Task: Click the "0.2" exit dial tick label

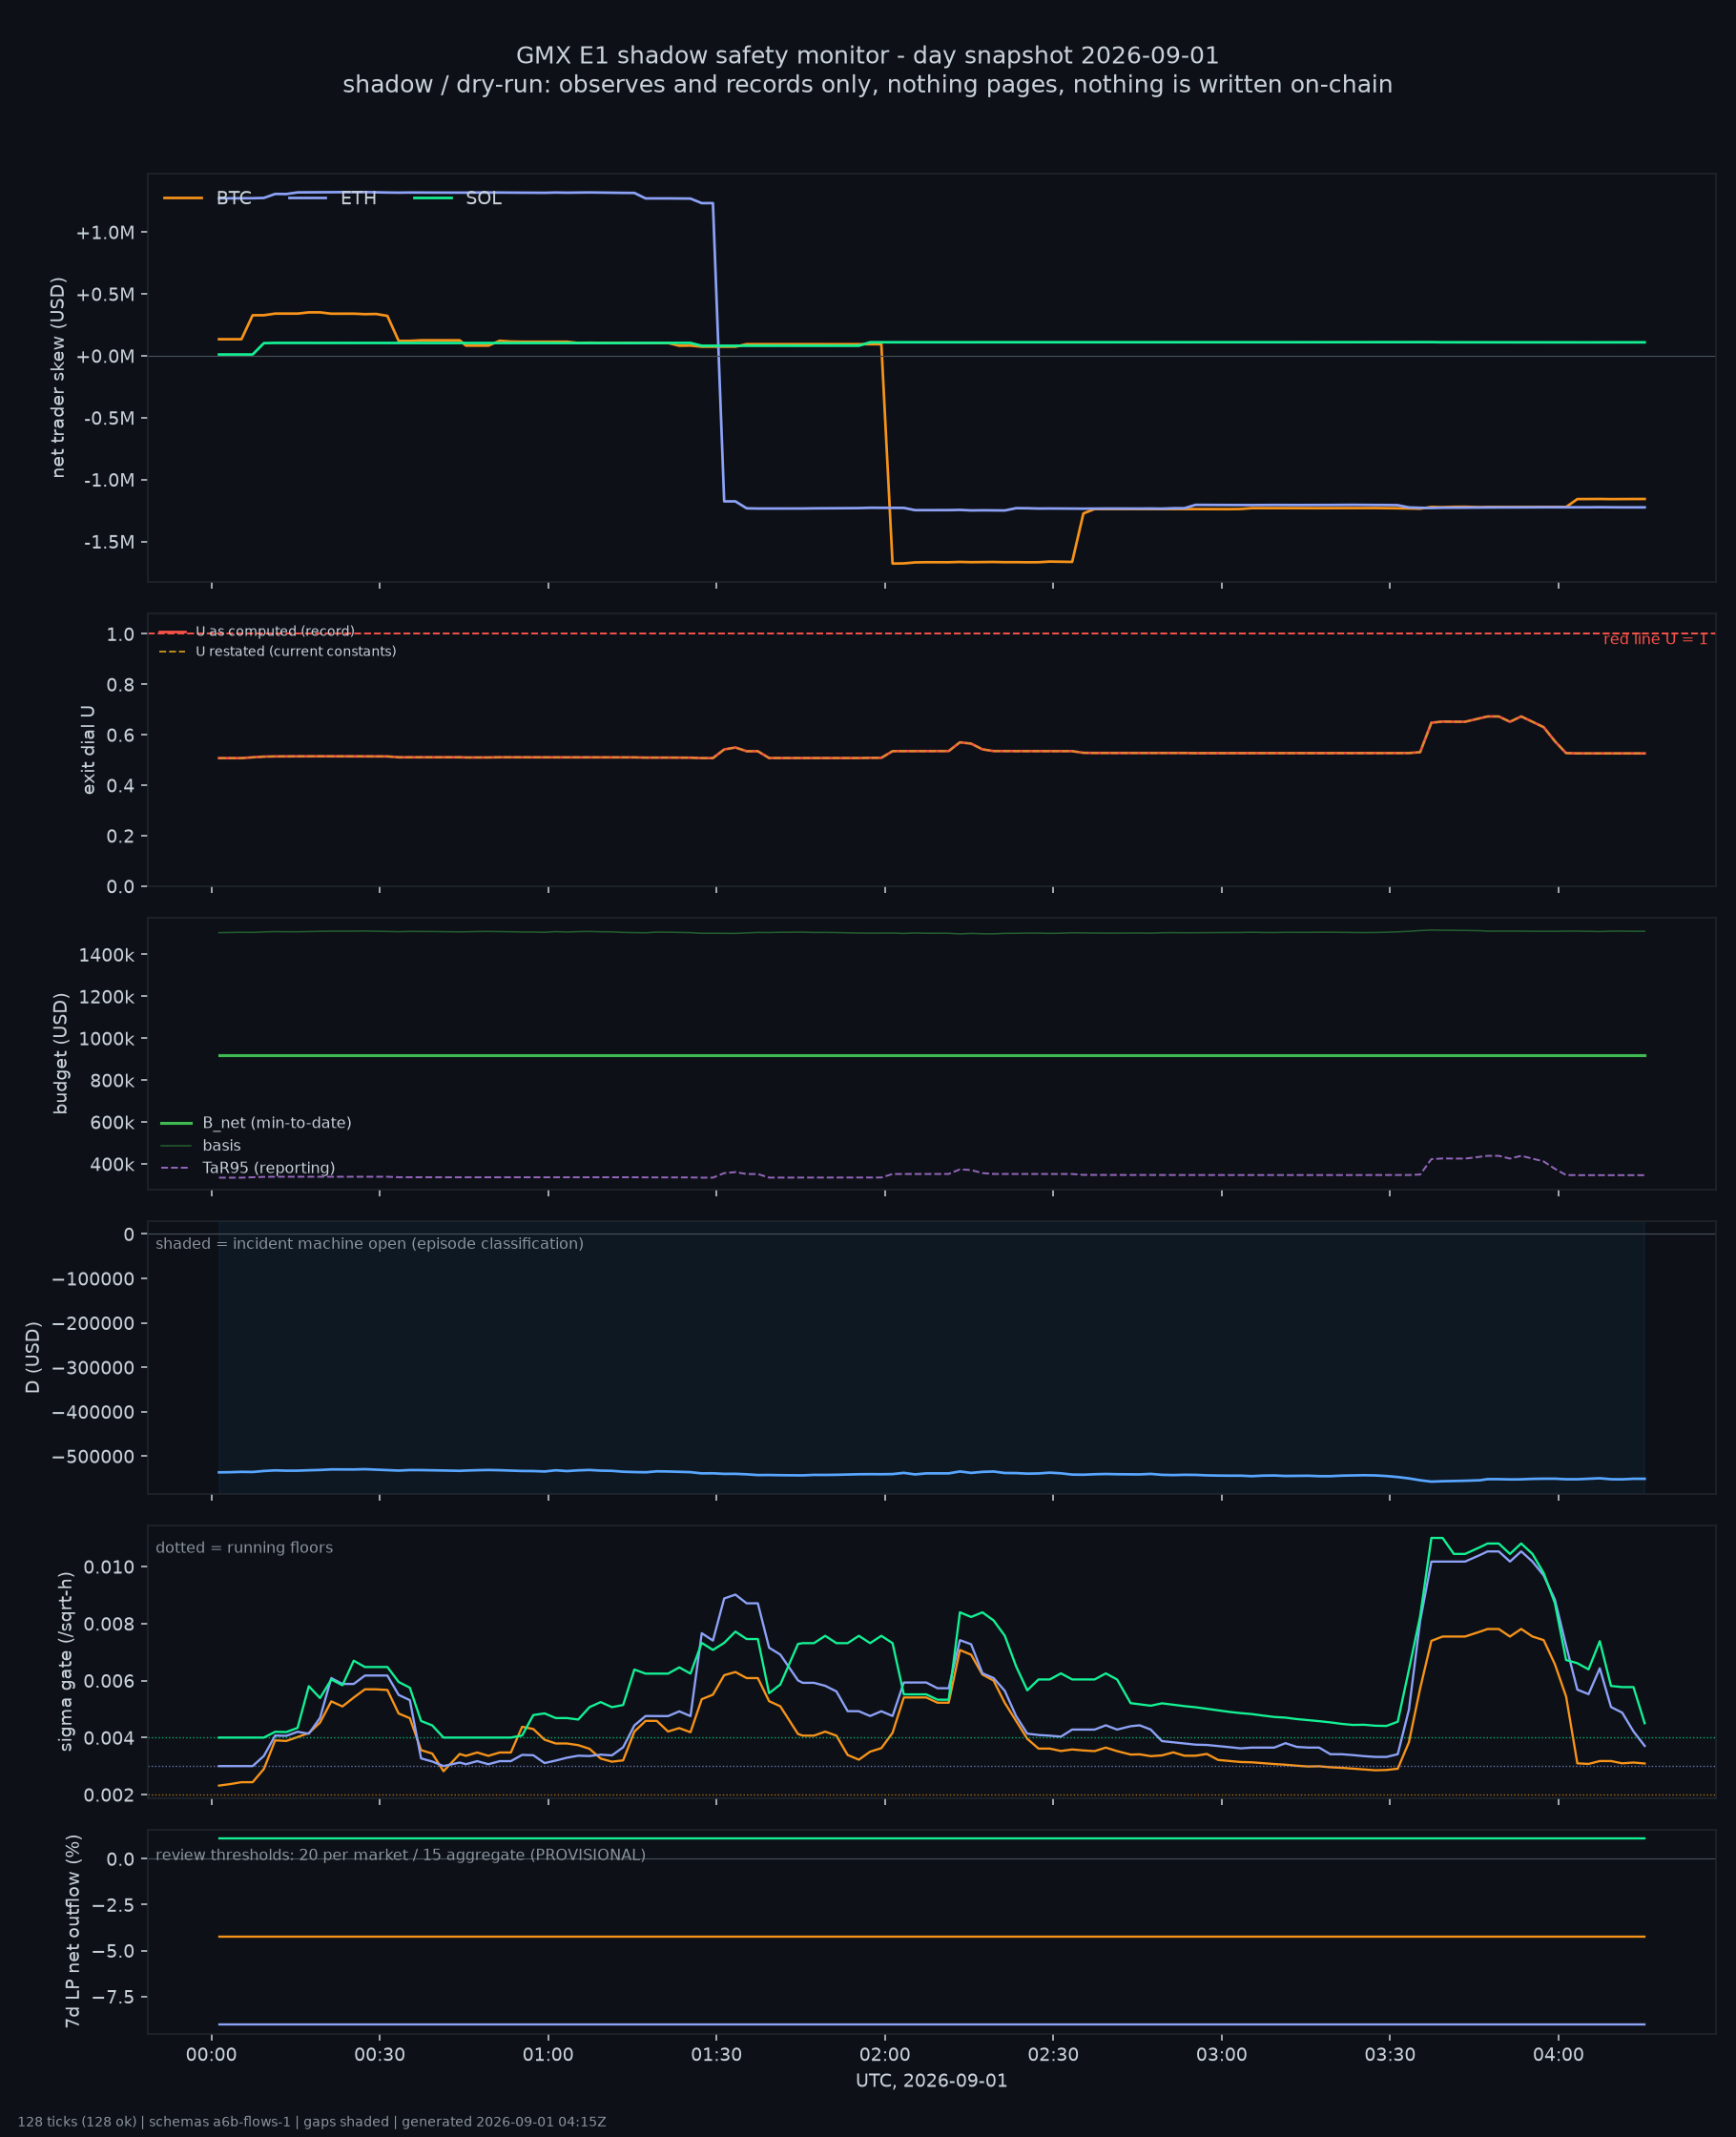Action: coord(120,837)
